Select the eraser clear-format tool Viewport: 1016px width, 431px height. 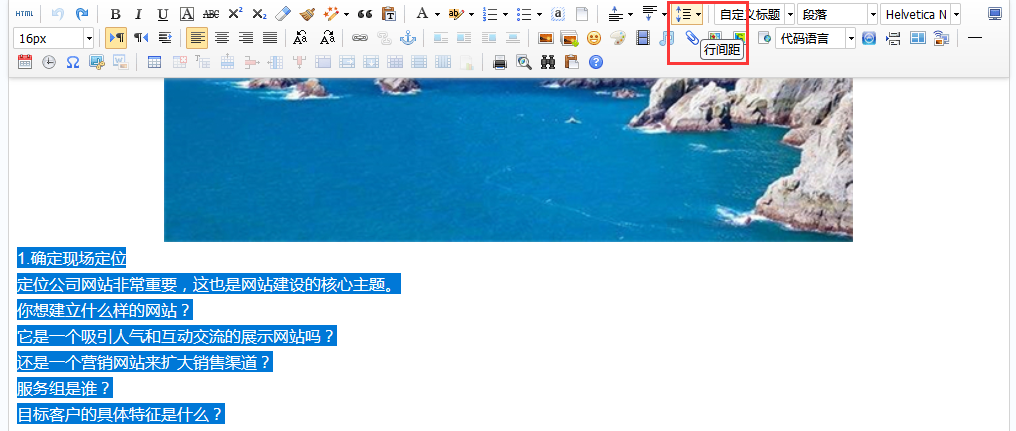(x=283, y=14)
